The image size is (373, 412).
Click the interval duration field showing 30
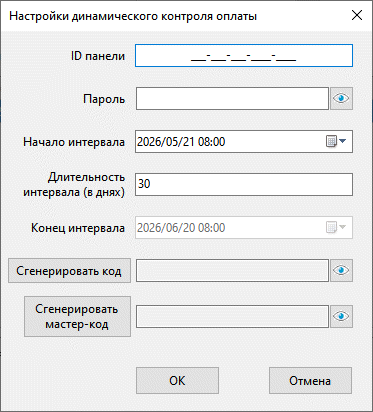[244, 184]
